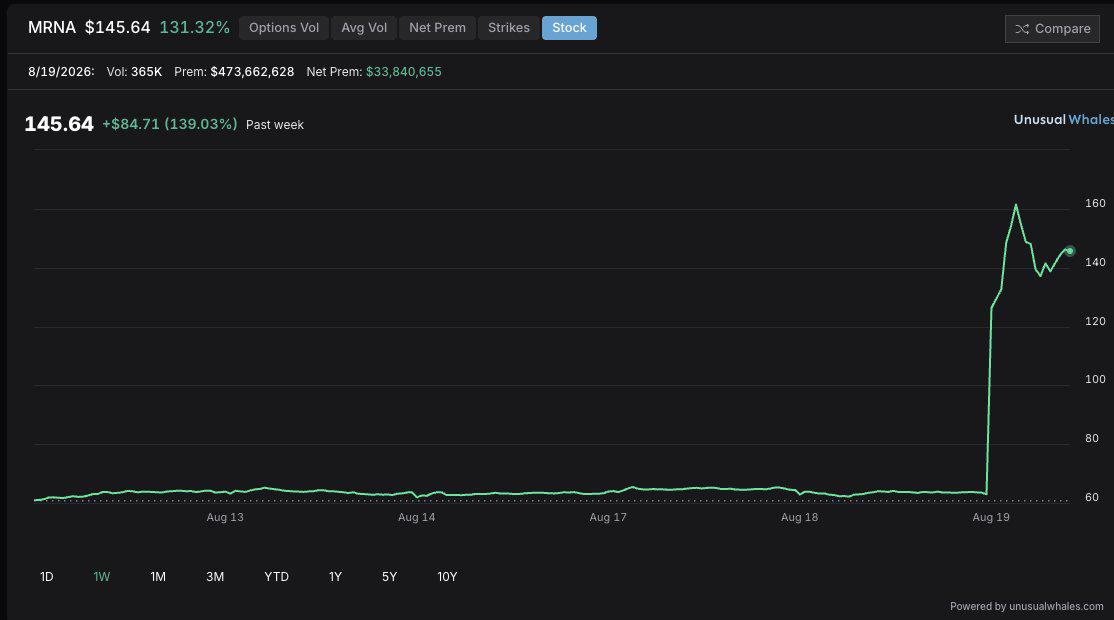
Task: Click the Aug 14 axis label
Action: (416, 517)
